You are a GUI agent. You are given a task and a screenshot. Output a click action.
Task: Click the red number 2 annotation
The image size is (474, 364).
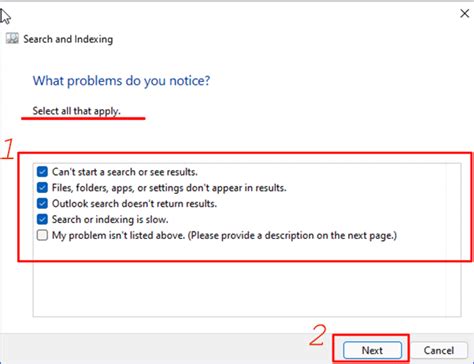coord(318,335)
